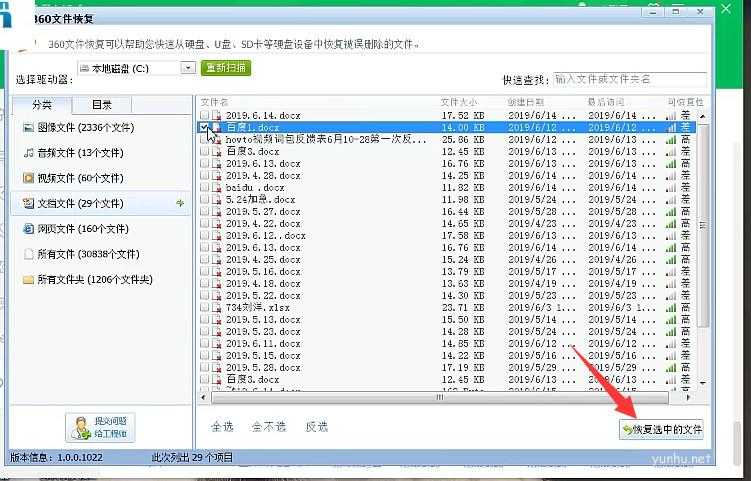Enable the checkbox for 2019.5.15.docx
This screenshot has width=751, height=481.
tap(205, 355)
